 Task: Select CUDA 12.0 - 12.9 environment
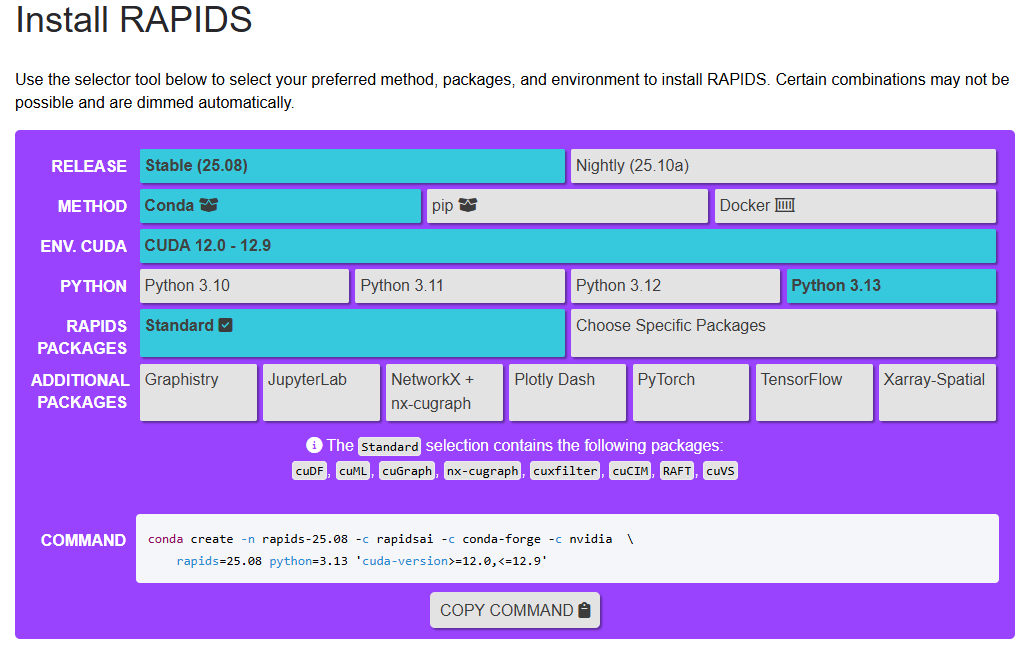(x=568, y=246)
